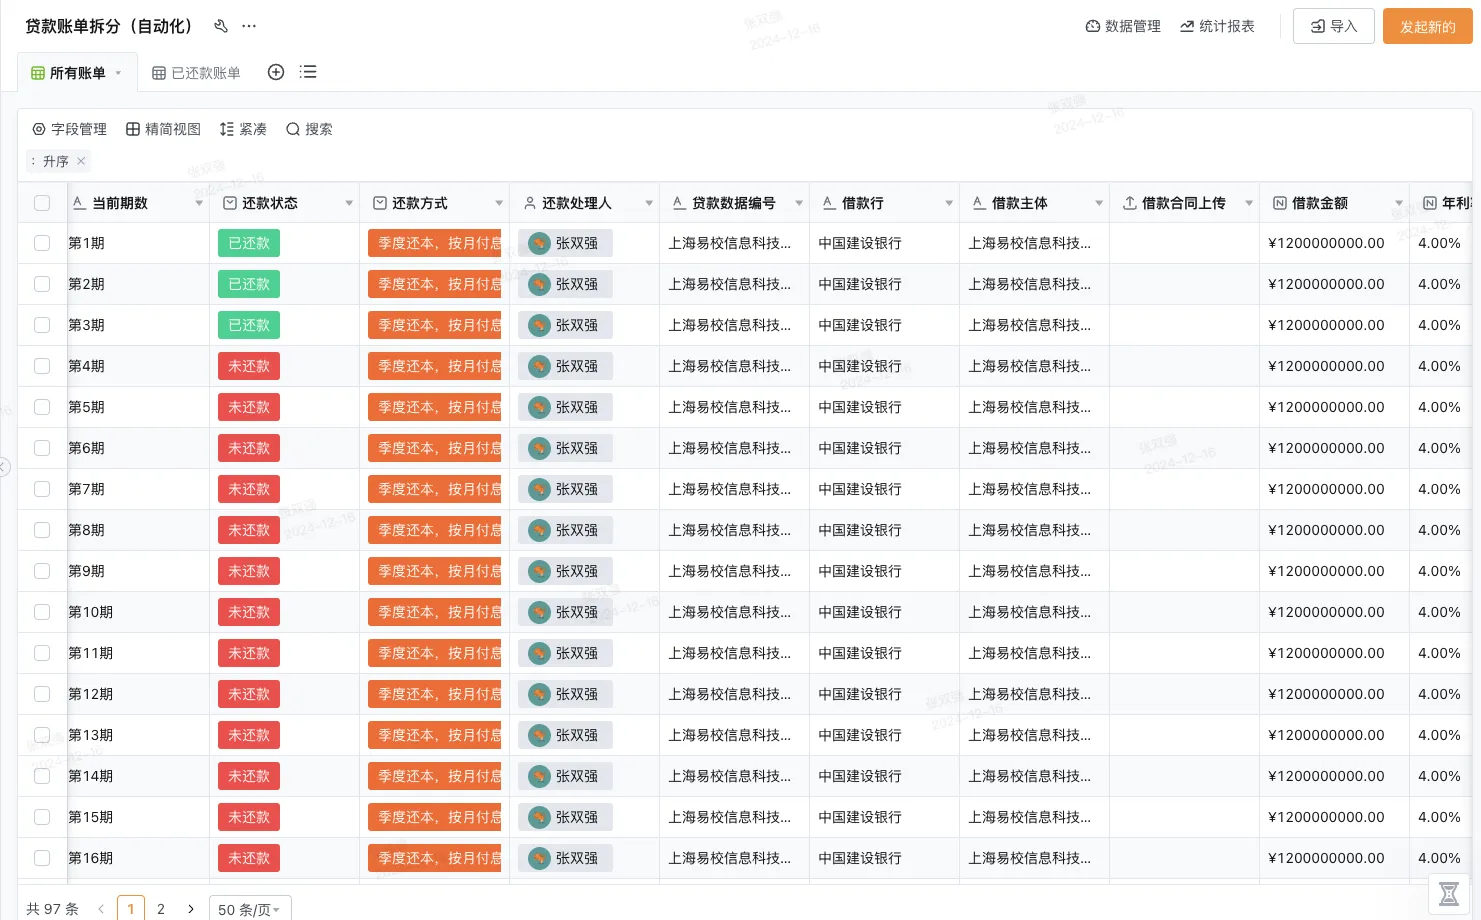Open the 50条/页 page size dropdown
Image resolution: width=1481 pixels, height=920 pixels.
click(249, 908)
